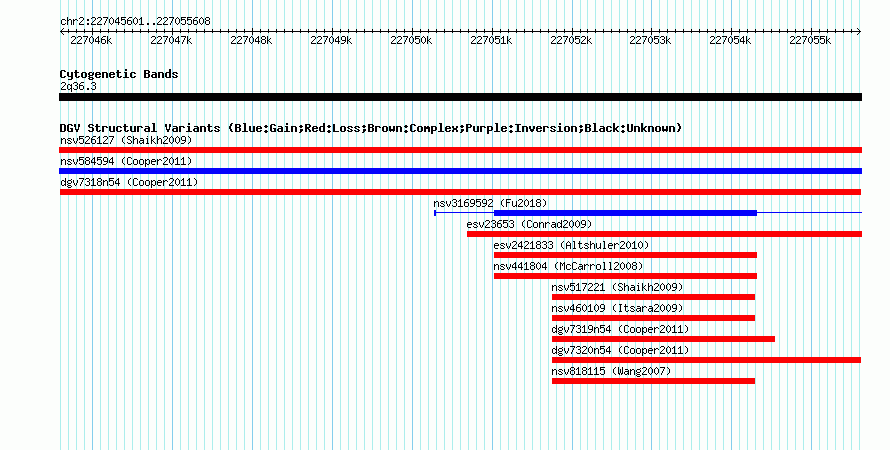The width and height of the screenshot is (890, 450).
Task: Open the dgv7320n54 (Cooper2011) label
Action: click(x=620, y=350)
